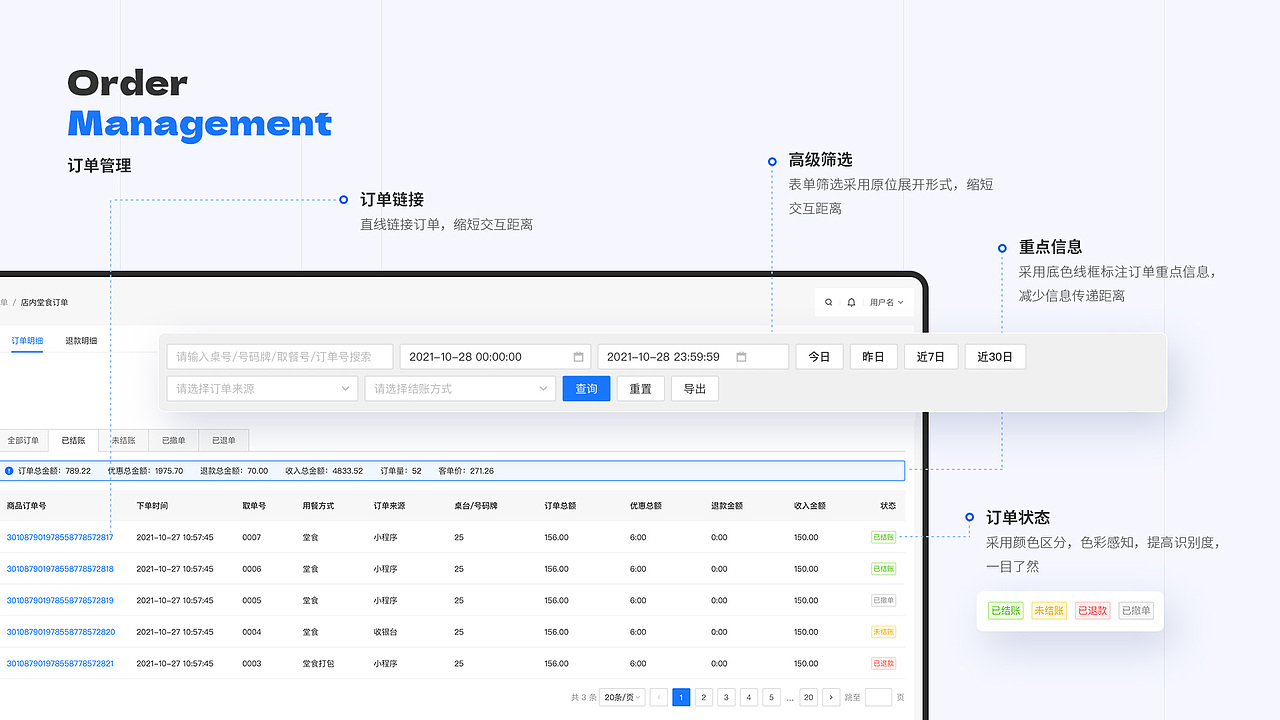Image resolution: width=1280 pixels, height=720 pixels.
Task: Click calendar icon in end date field
Action: [742, 357]
